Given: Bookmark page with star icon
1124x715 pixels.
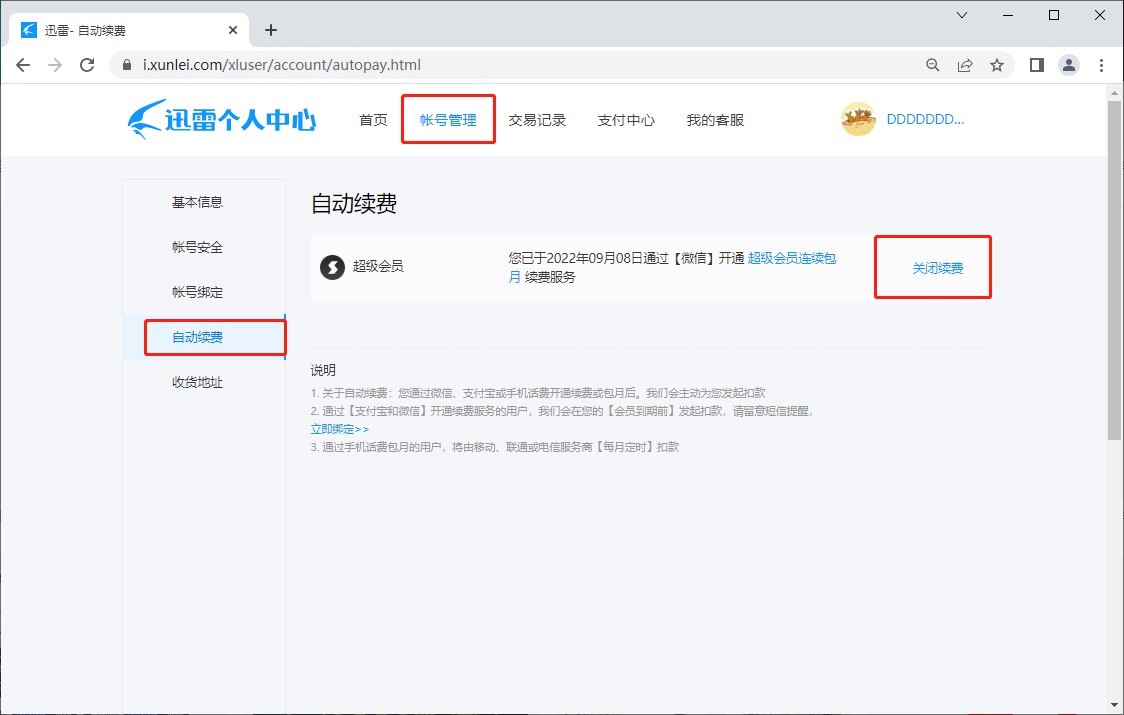Looking at the screenshot, I should (x=997, y=65).
